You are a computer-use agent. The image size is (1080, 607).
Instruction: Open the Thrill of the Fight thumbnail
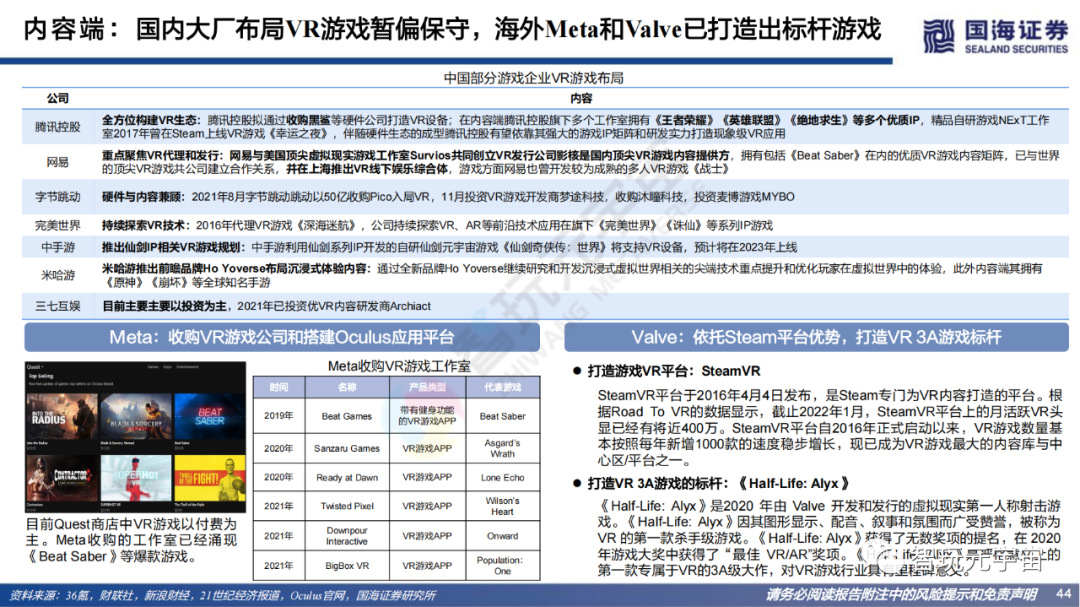click(209, 477)
